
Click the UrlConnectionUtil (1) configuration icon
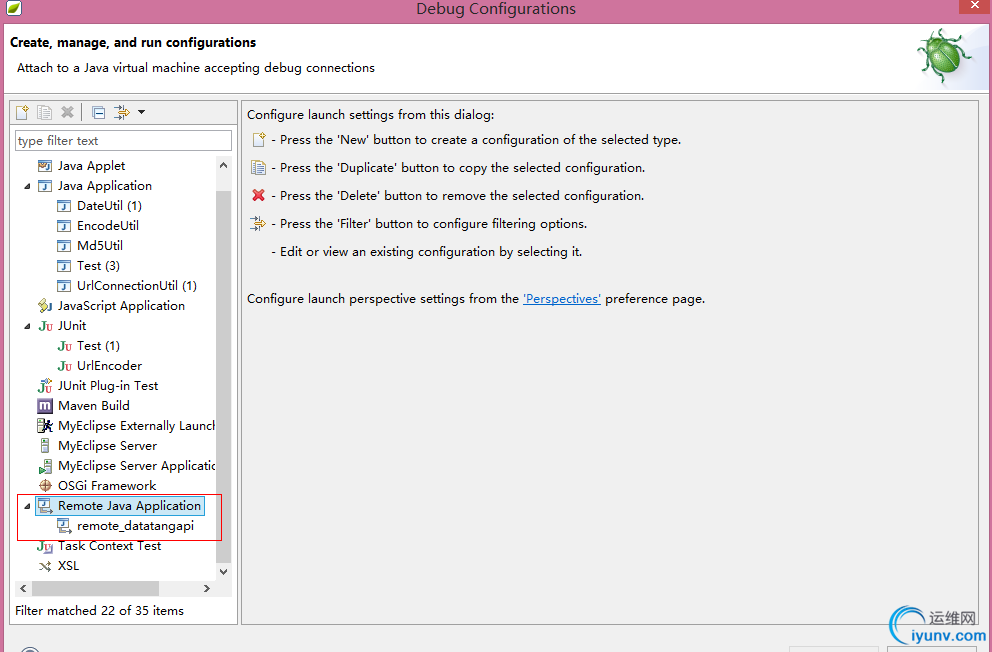pyautogui.click(x=64, y=286)
